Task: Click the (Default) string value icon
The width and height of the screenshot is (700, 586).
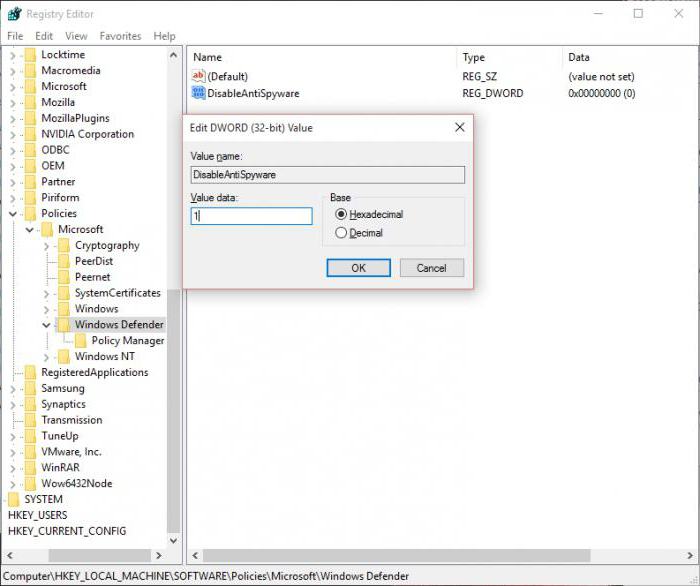Action: tap(198, 76)
